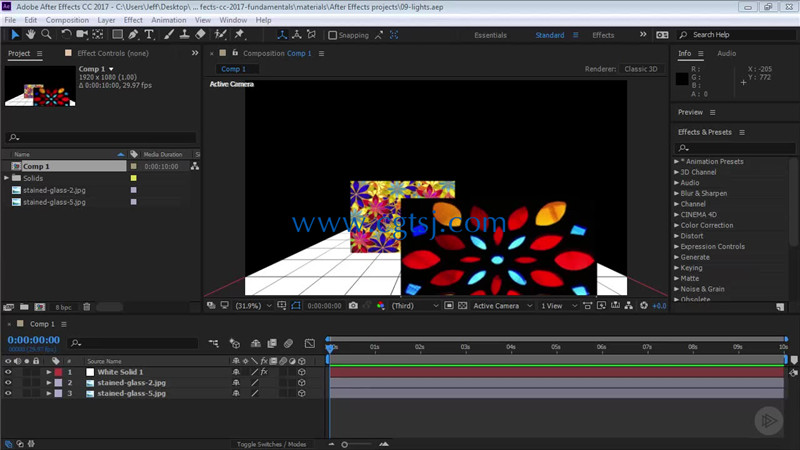The height and width of the screenshot is (450, 800).
Task: Open the Active Camera view dropdown
Action: click(x=502, y=306)
